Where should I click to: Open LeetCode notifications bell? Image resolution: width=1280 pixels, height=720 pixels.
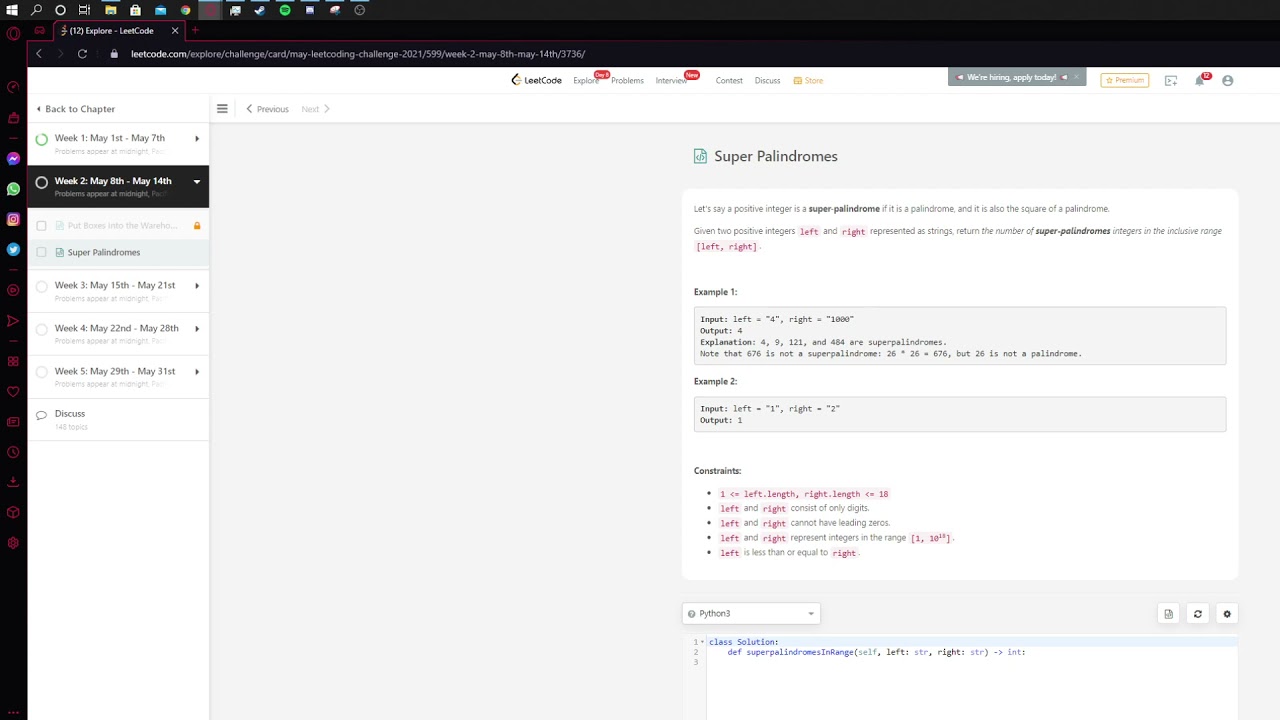[x=1199, y=80]
